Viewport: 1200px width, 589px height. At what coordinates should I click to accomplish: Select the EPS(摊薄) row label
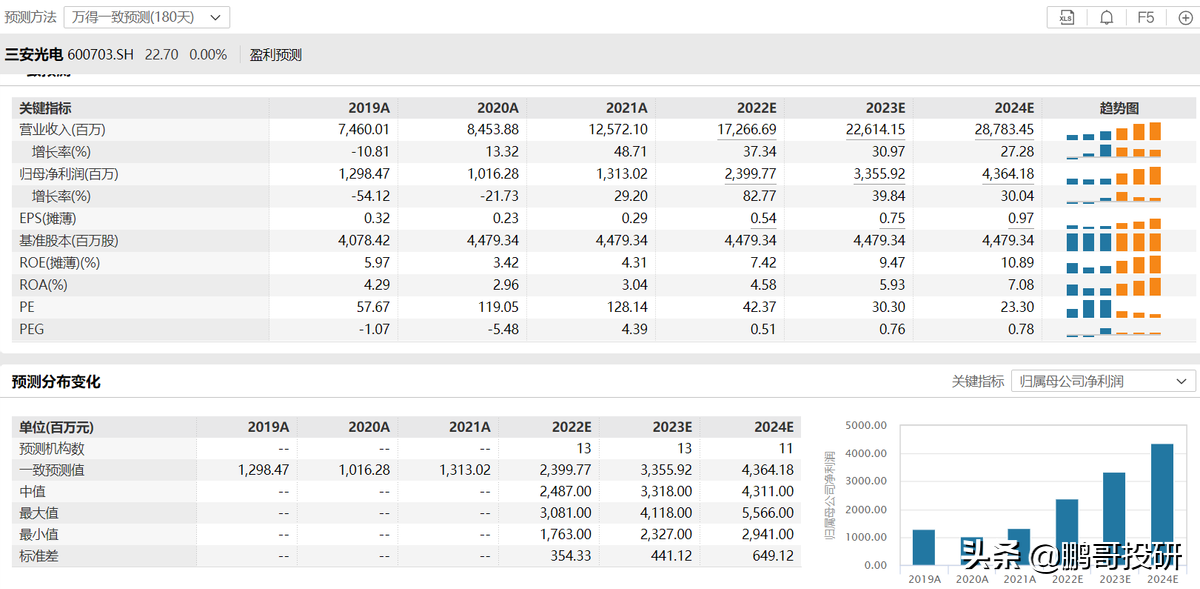(48, 218)
